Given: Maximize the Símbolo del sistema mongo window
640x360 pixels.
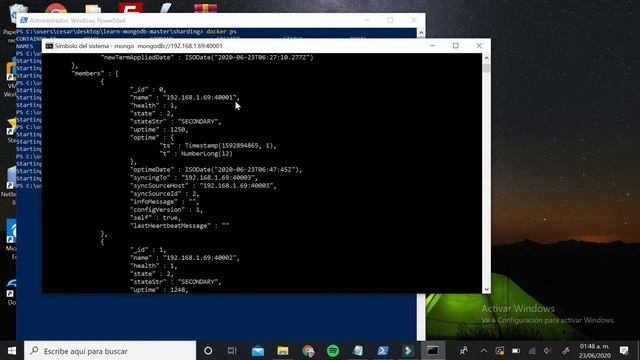Looking at the screenshot, I should click(x=456, y=46).
